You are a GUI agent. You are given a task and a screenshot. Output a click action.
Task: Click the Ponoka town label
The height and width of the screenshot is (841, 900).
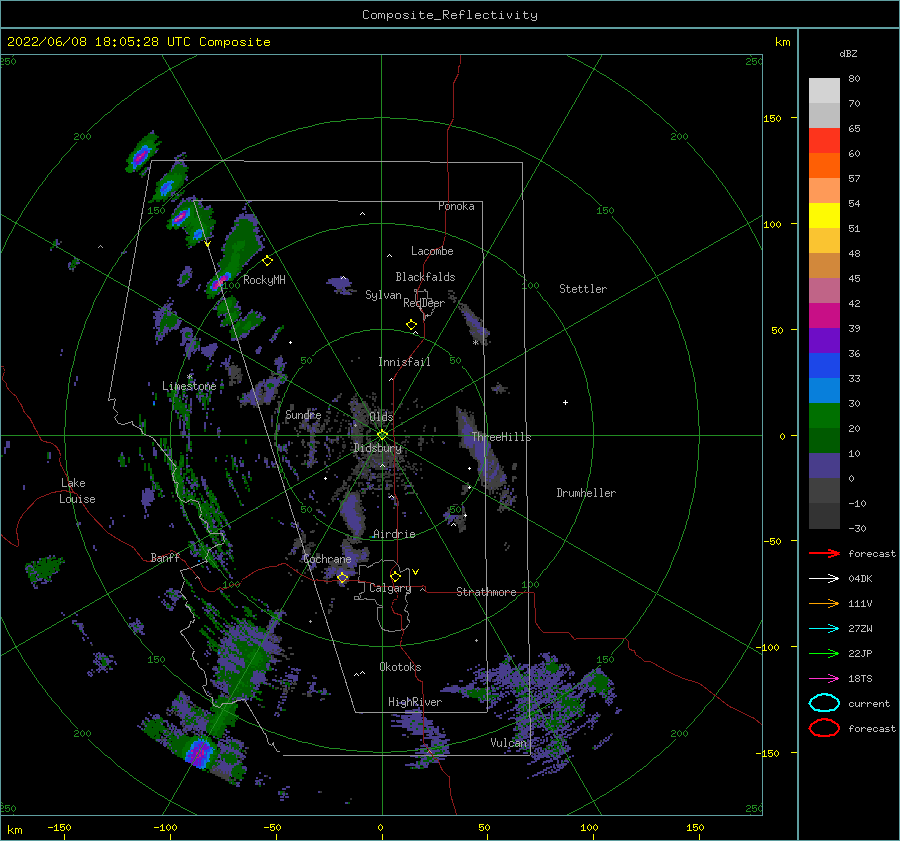click(x=456, y=206)
